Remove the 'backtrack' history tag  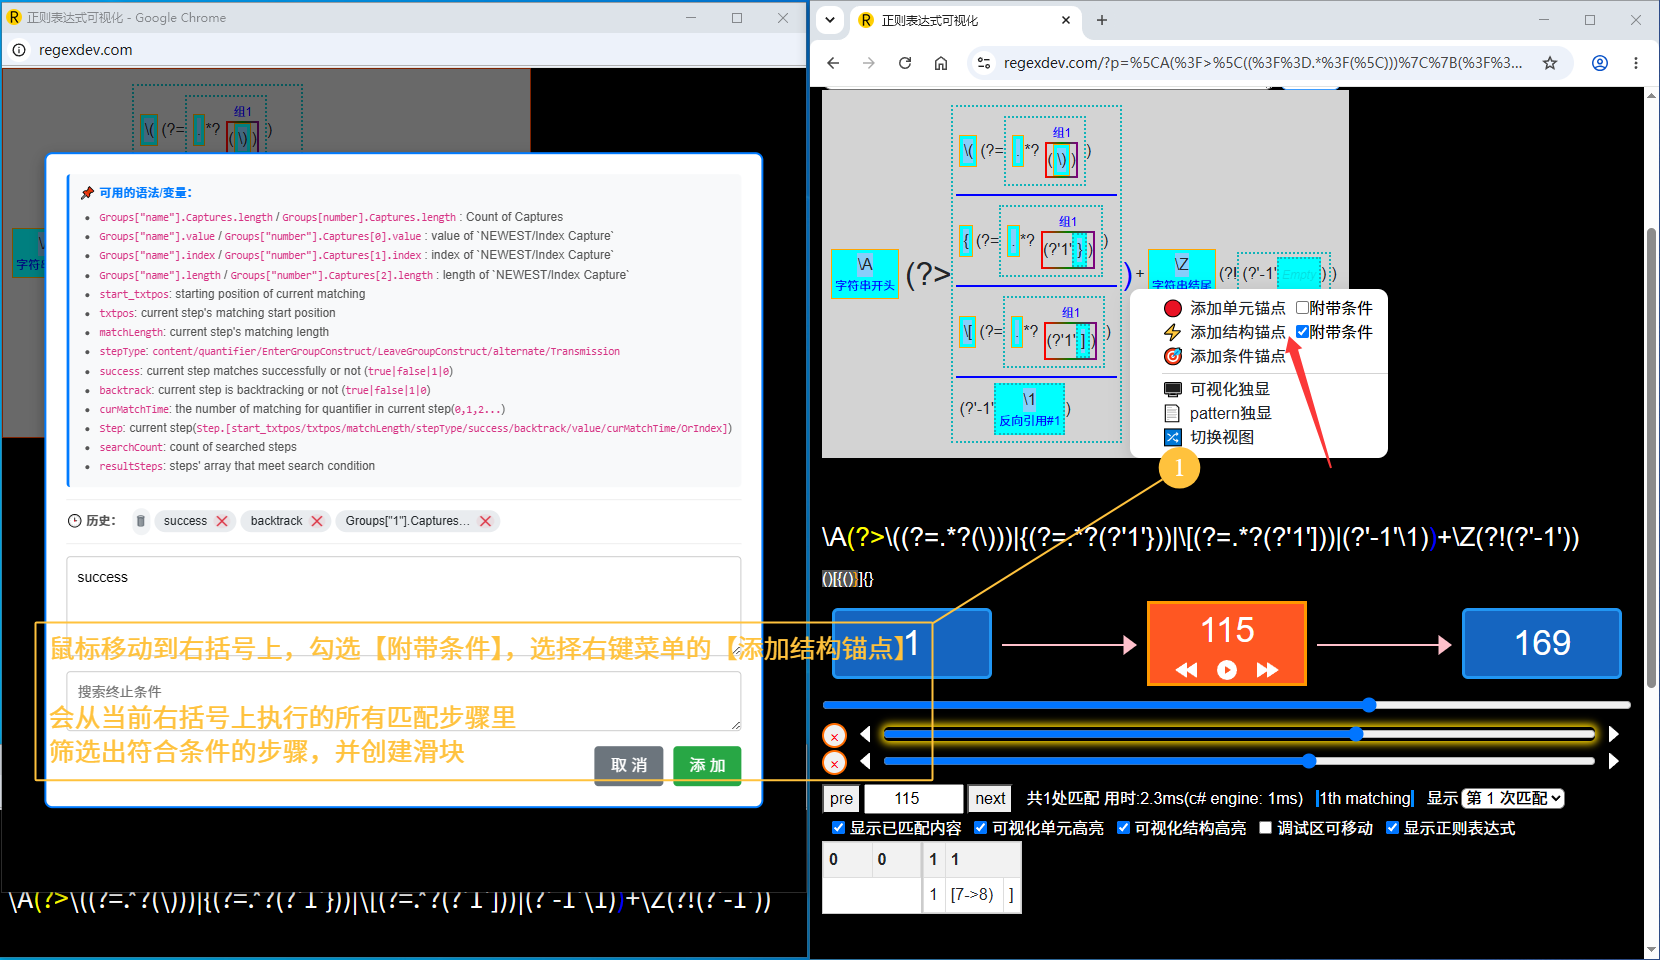pyautogui.click(x=317, y=521)
